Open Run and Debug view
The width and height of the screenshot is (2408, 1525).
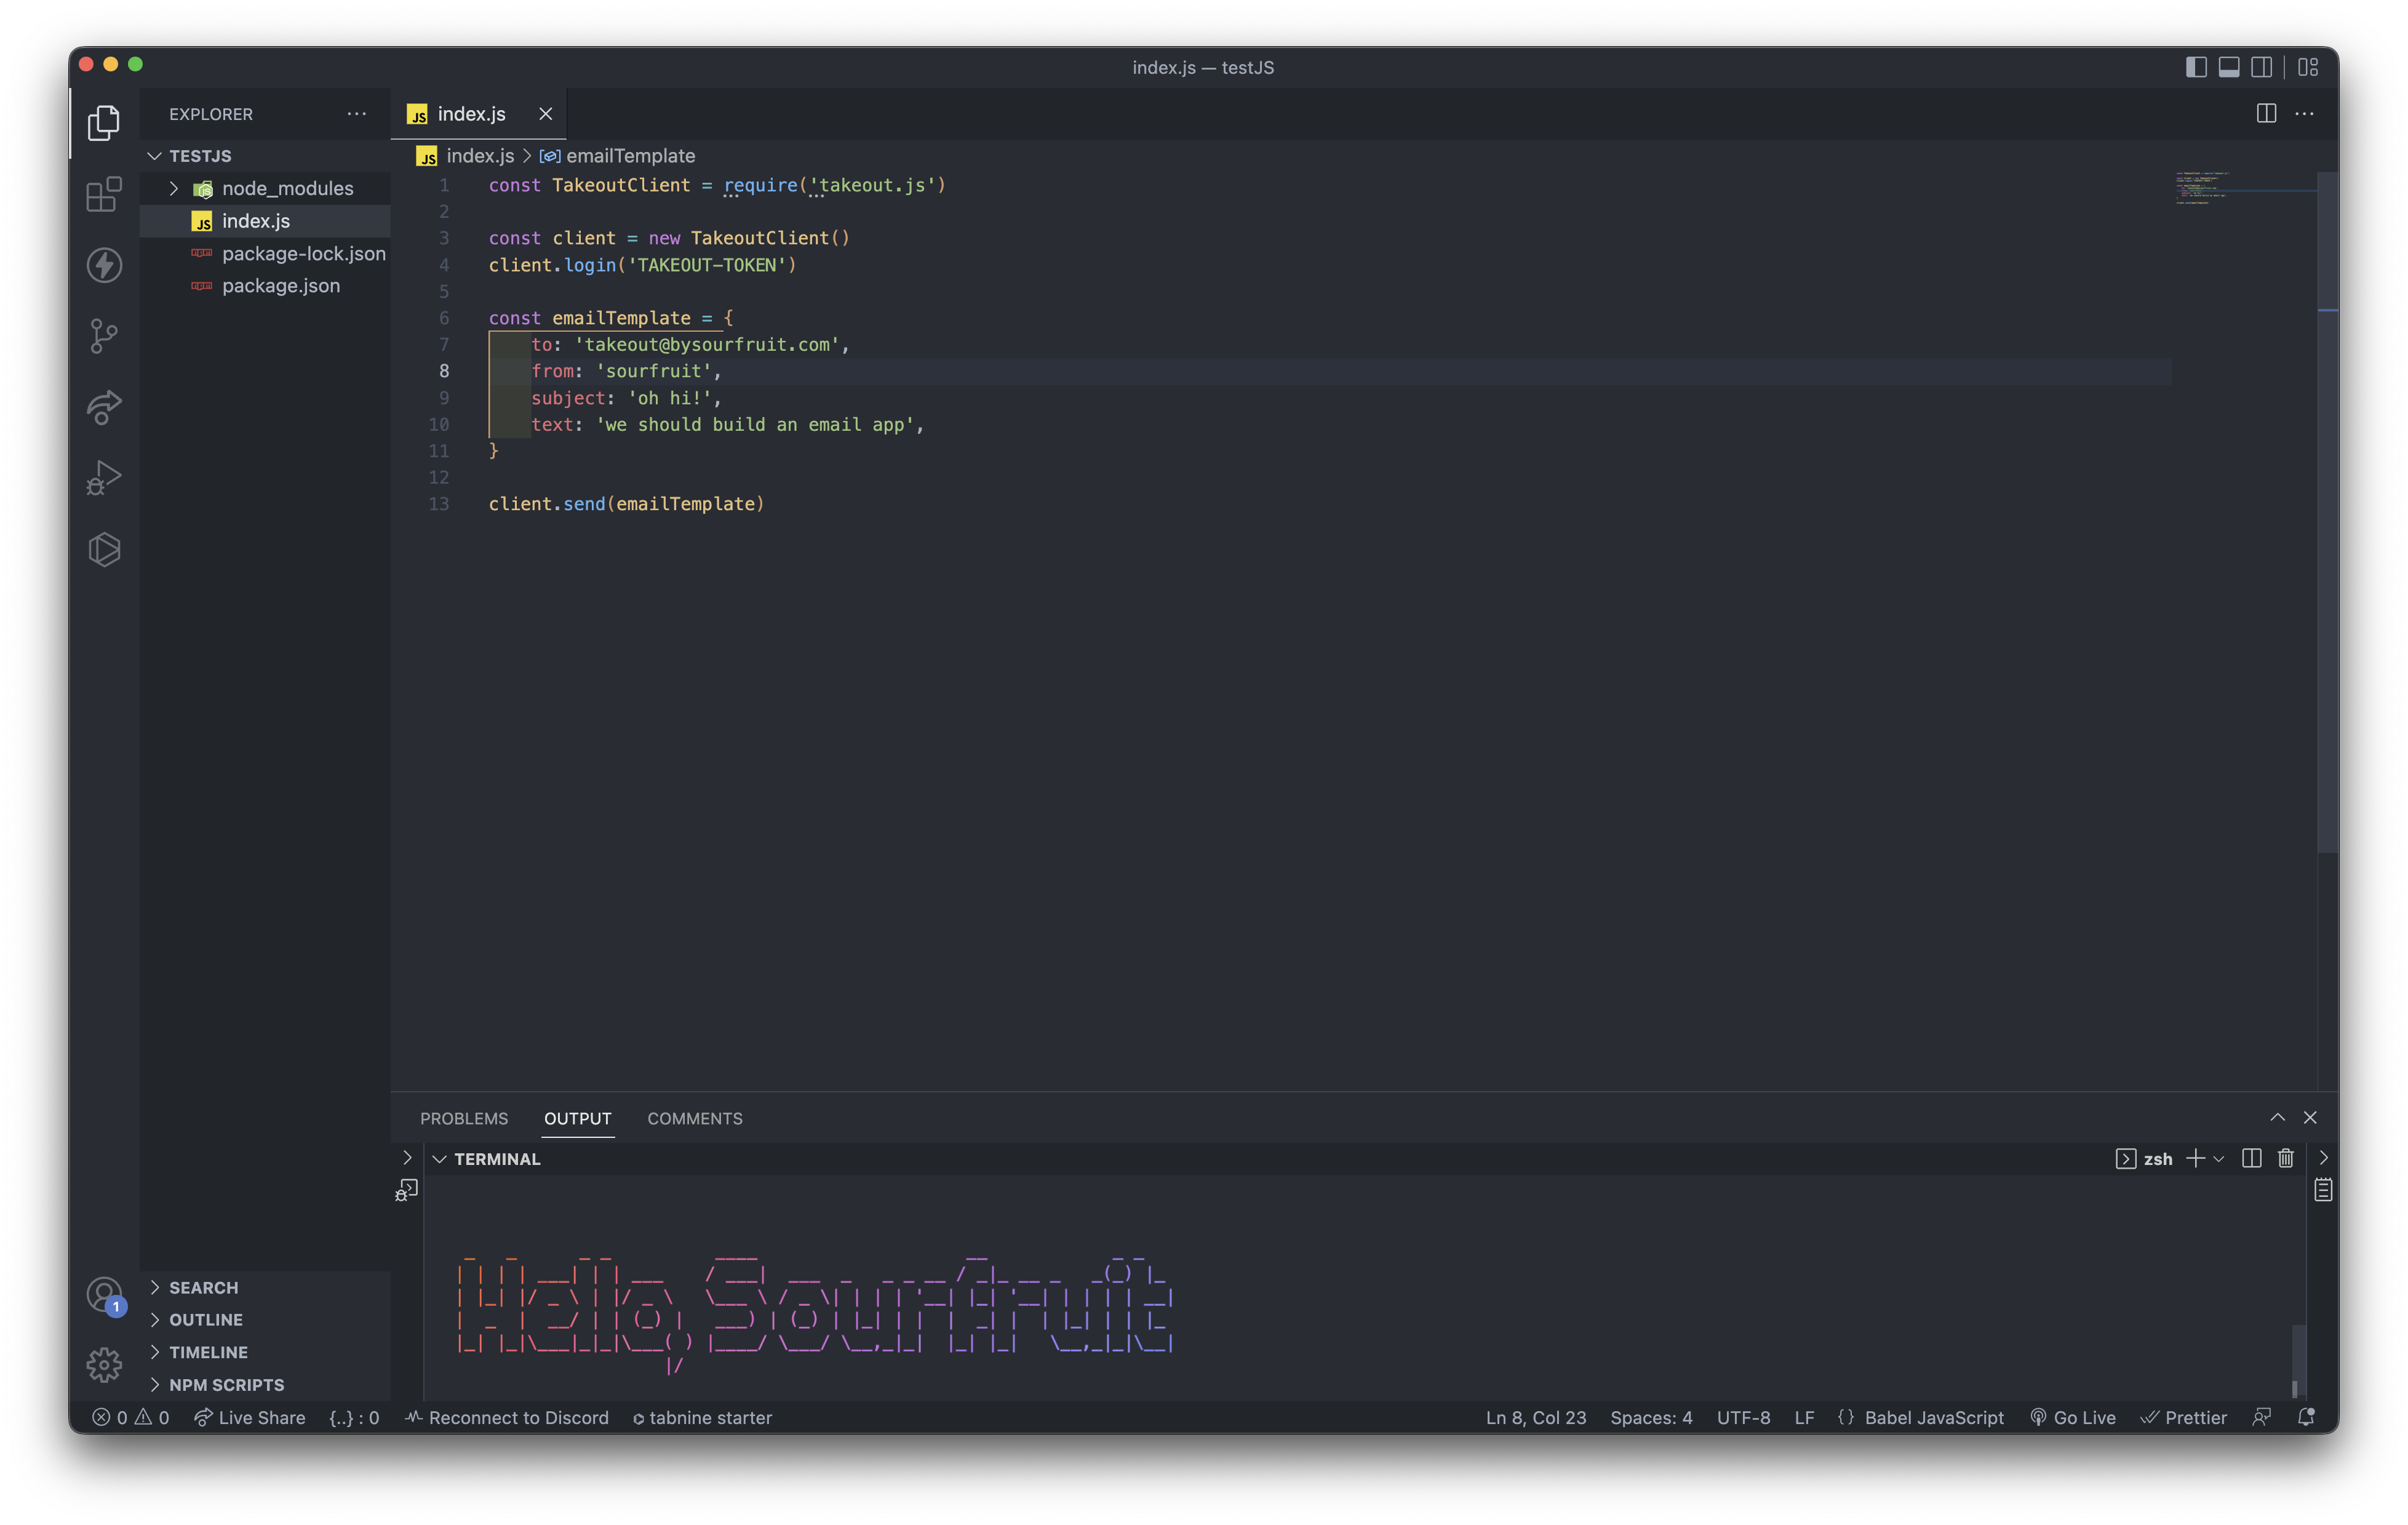pyautogui.click(x=104, y=478)
